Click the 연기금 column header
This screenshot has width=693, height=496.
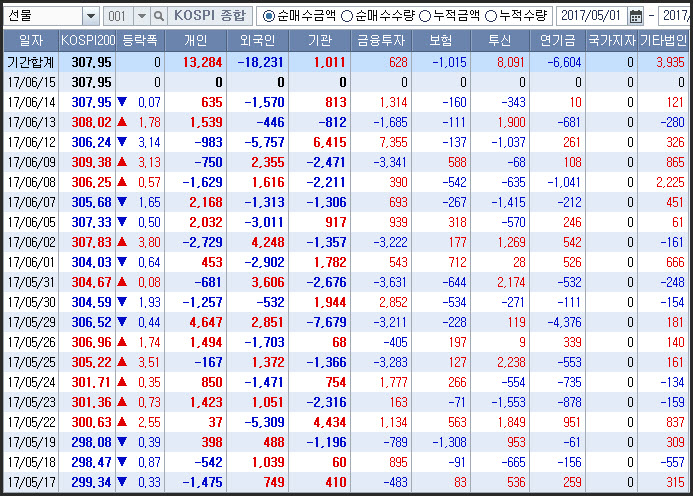pyautogui.click(x=558, y=41)
